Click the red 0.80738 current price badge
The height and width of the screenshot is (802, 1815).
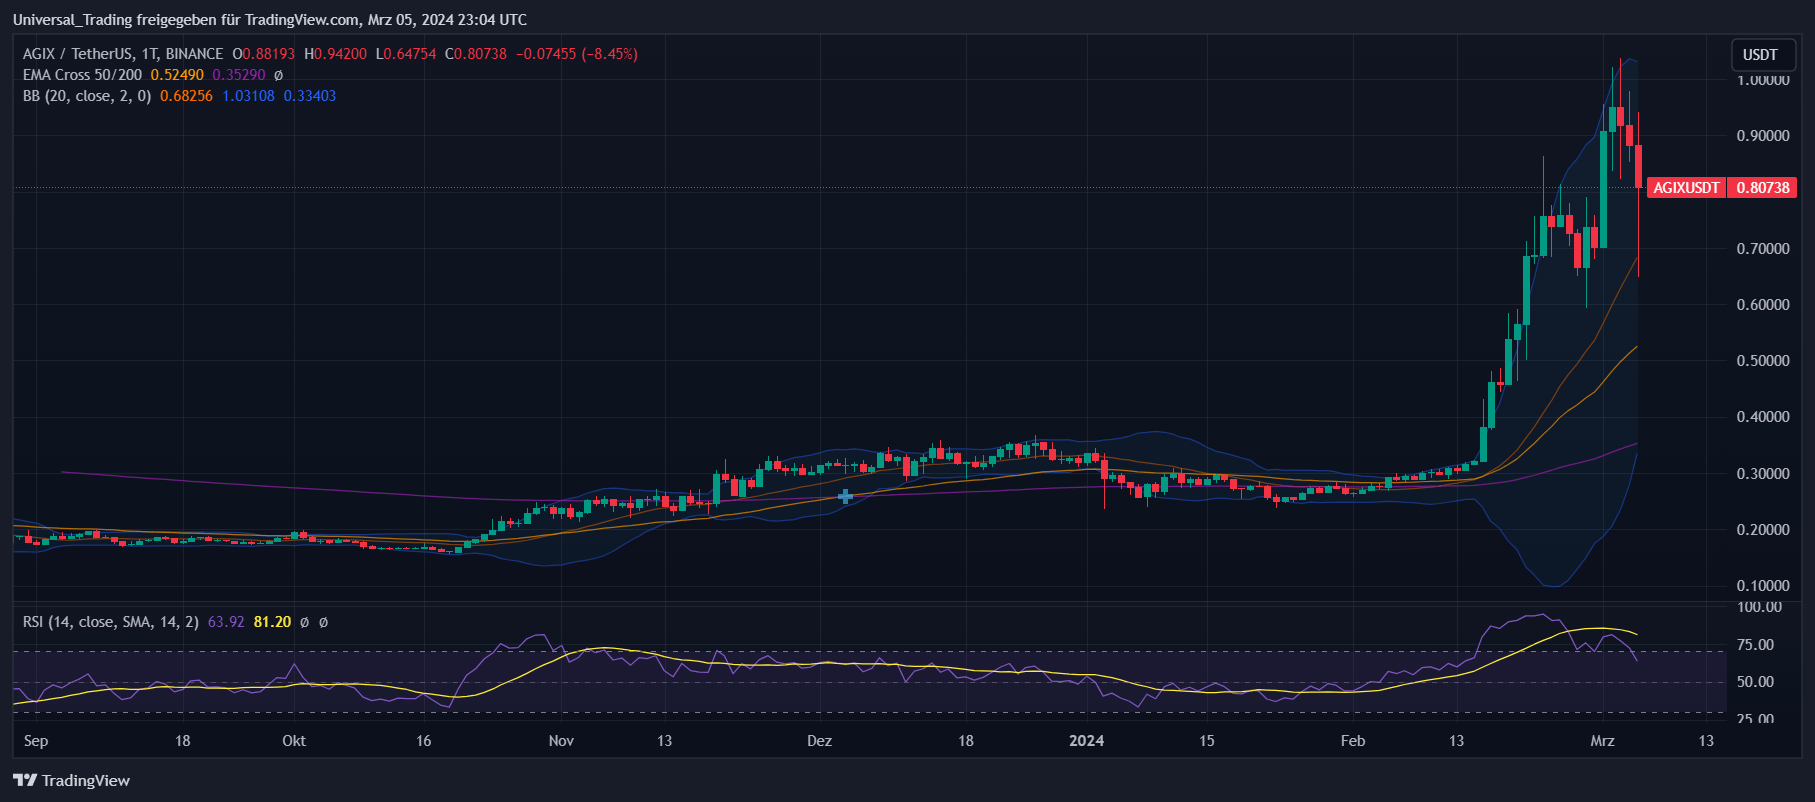tap(1762, 188)
